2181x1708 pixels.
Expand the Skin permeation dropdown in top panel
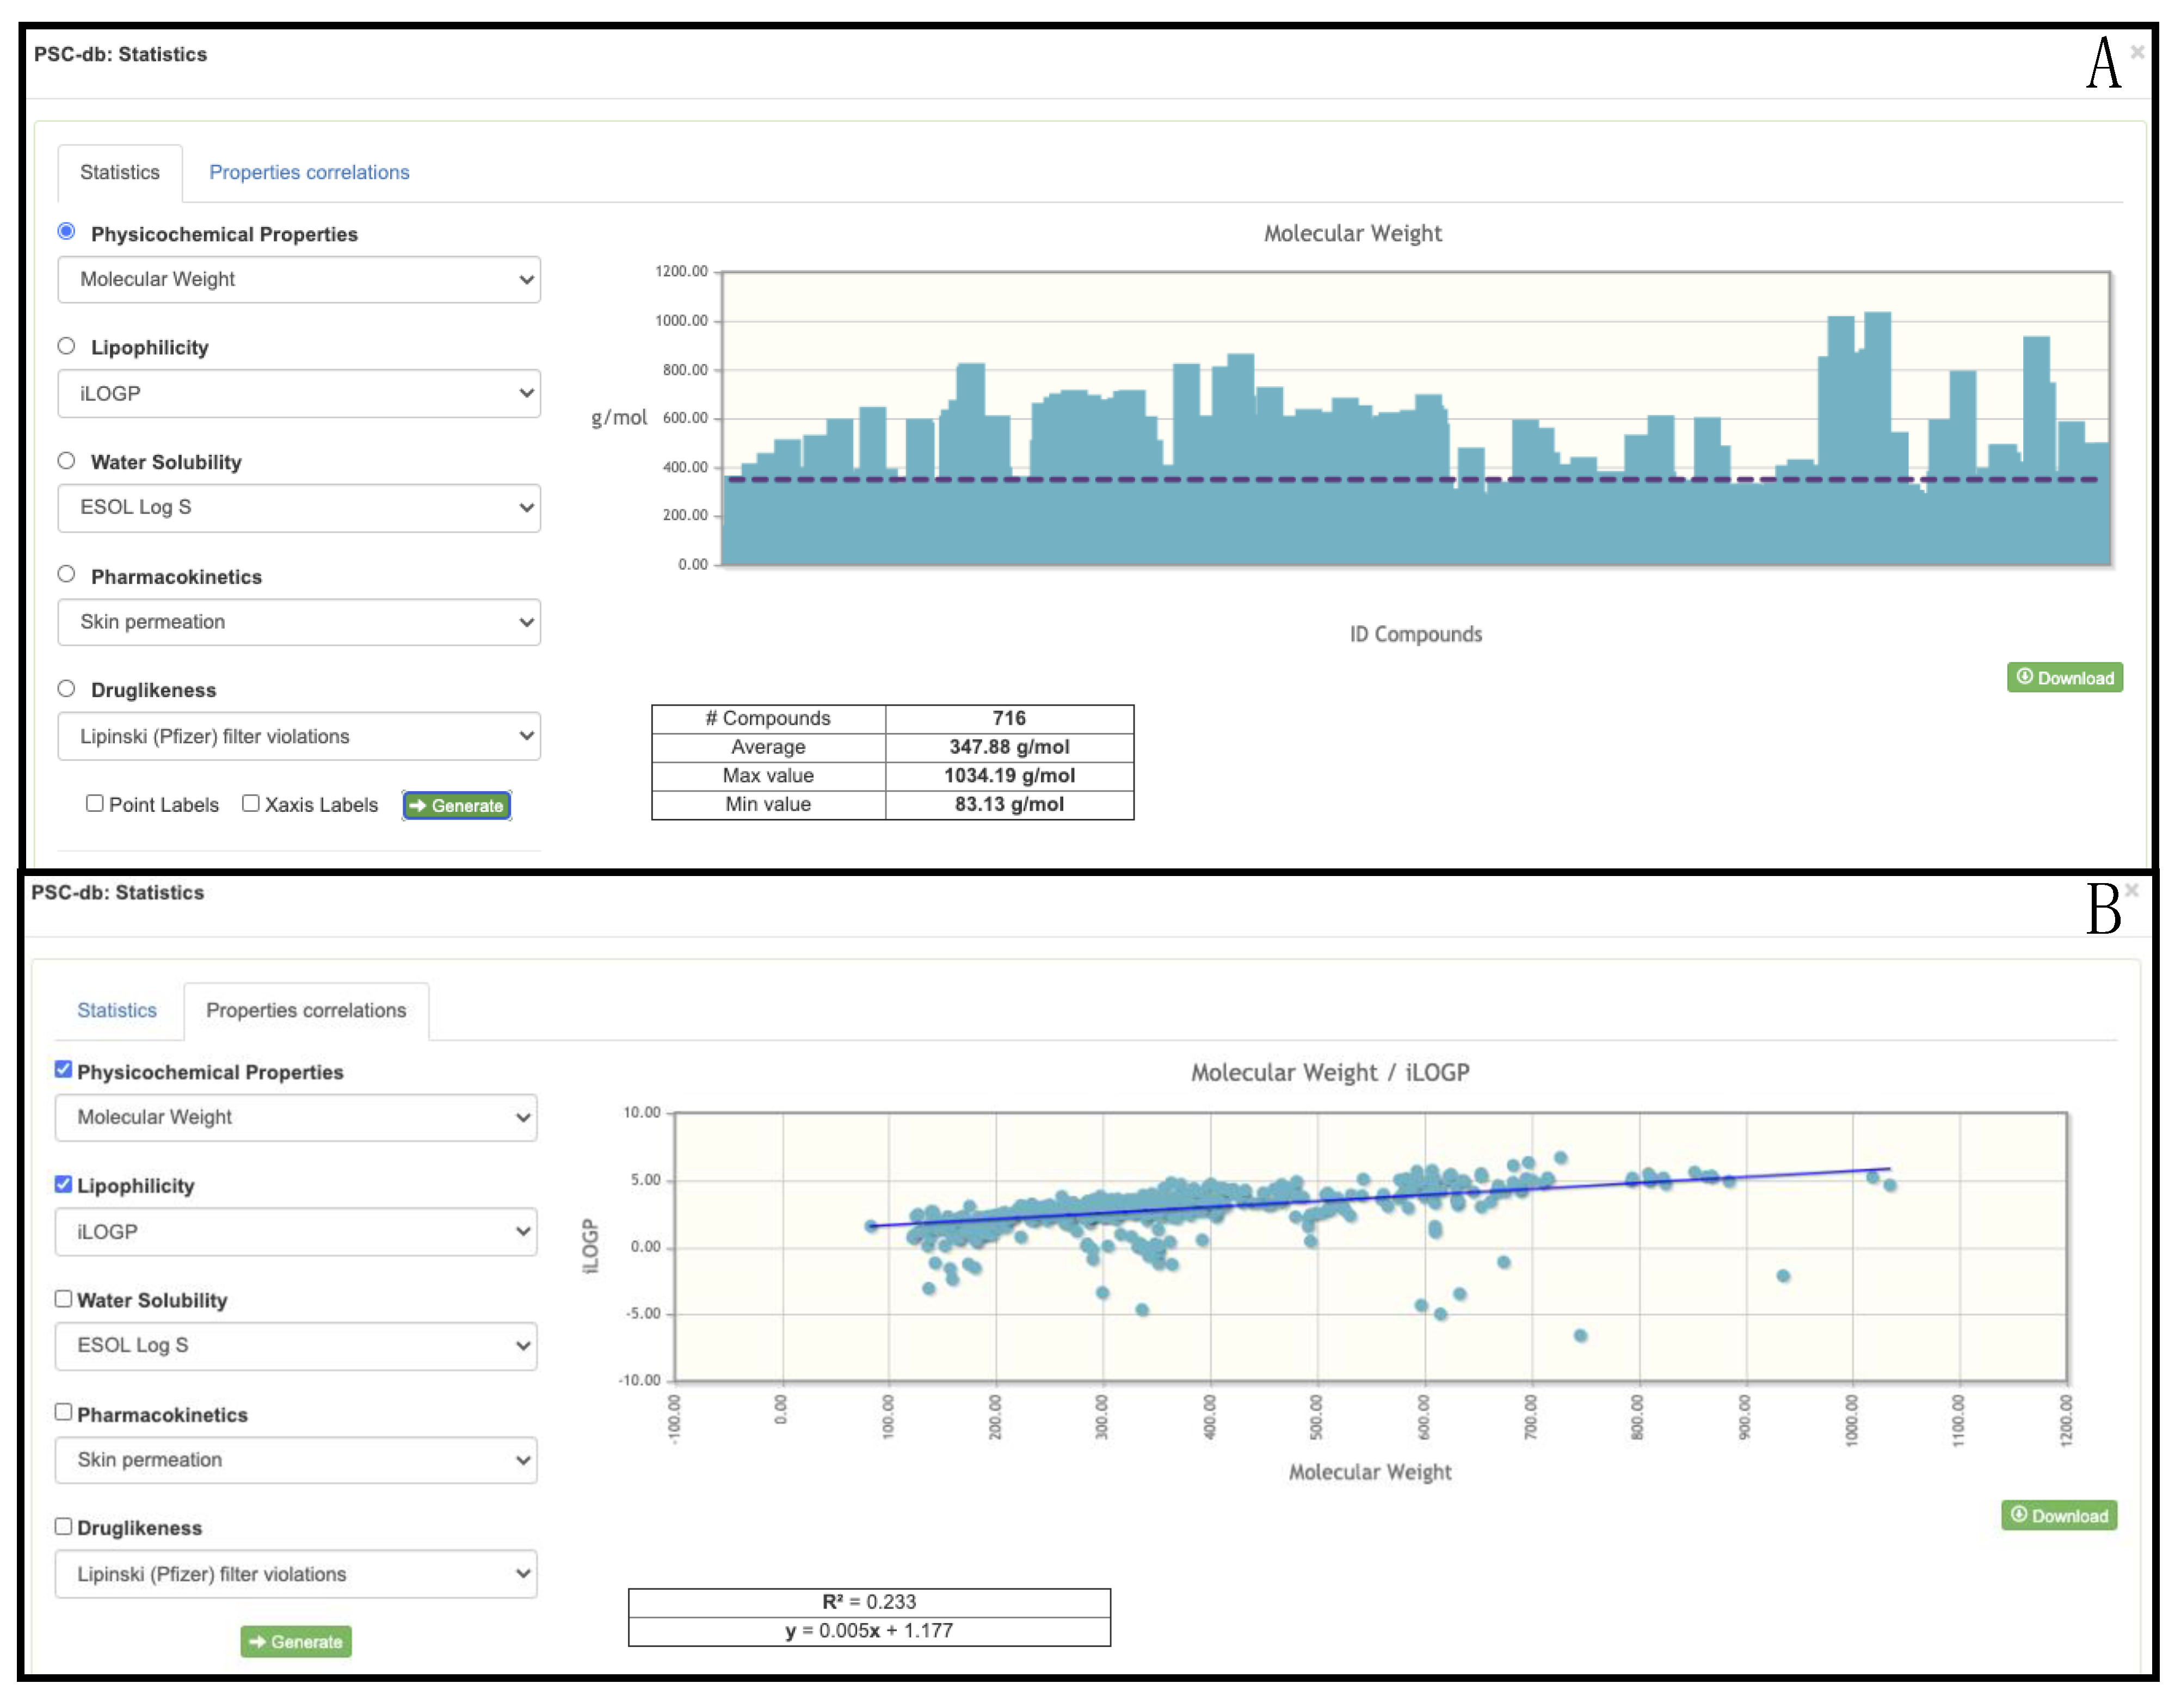click(x=298, y=622)
